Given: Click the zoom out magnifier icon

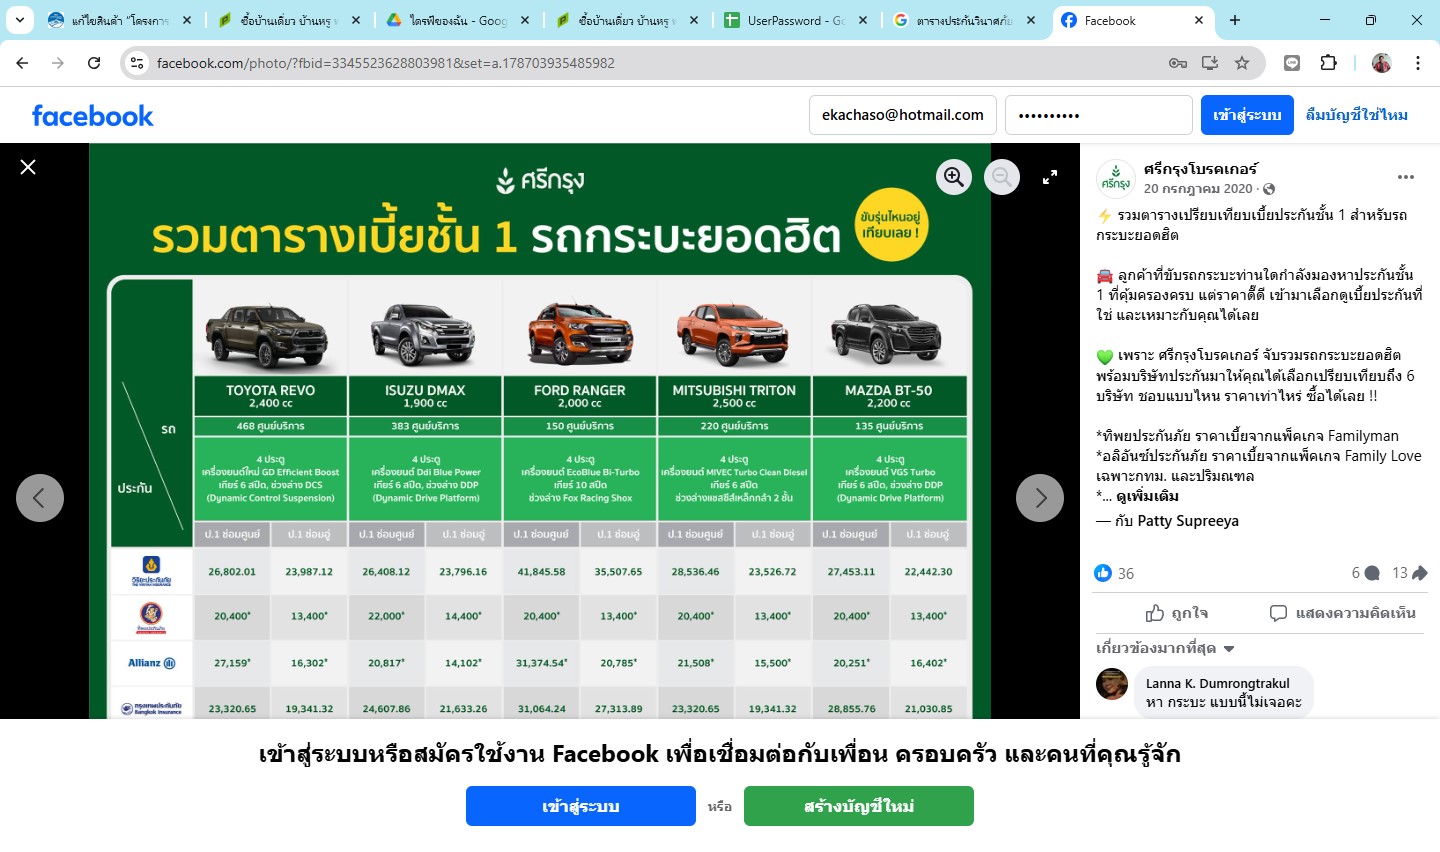Looking at the screenshot, I should point(1002,177).
